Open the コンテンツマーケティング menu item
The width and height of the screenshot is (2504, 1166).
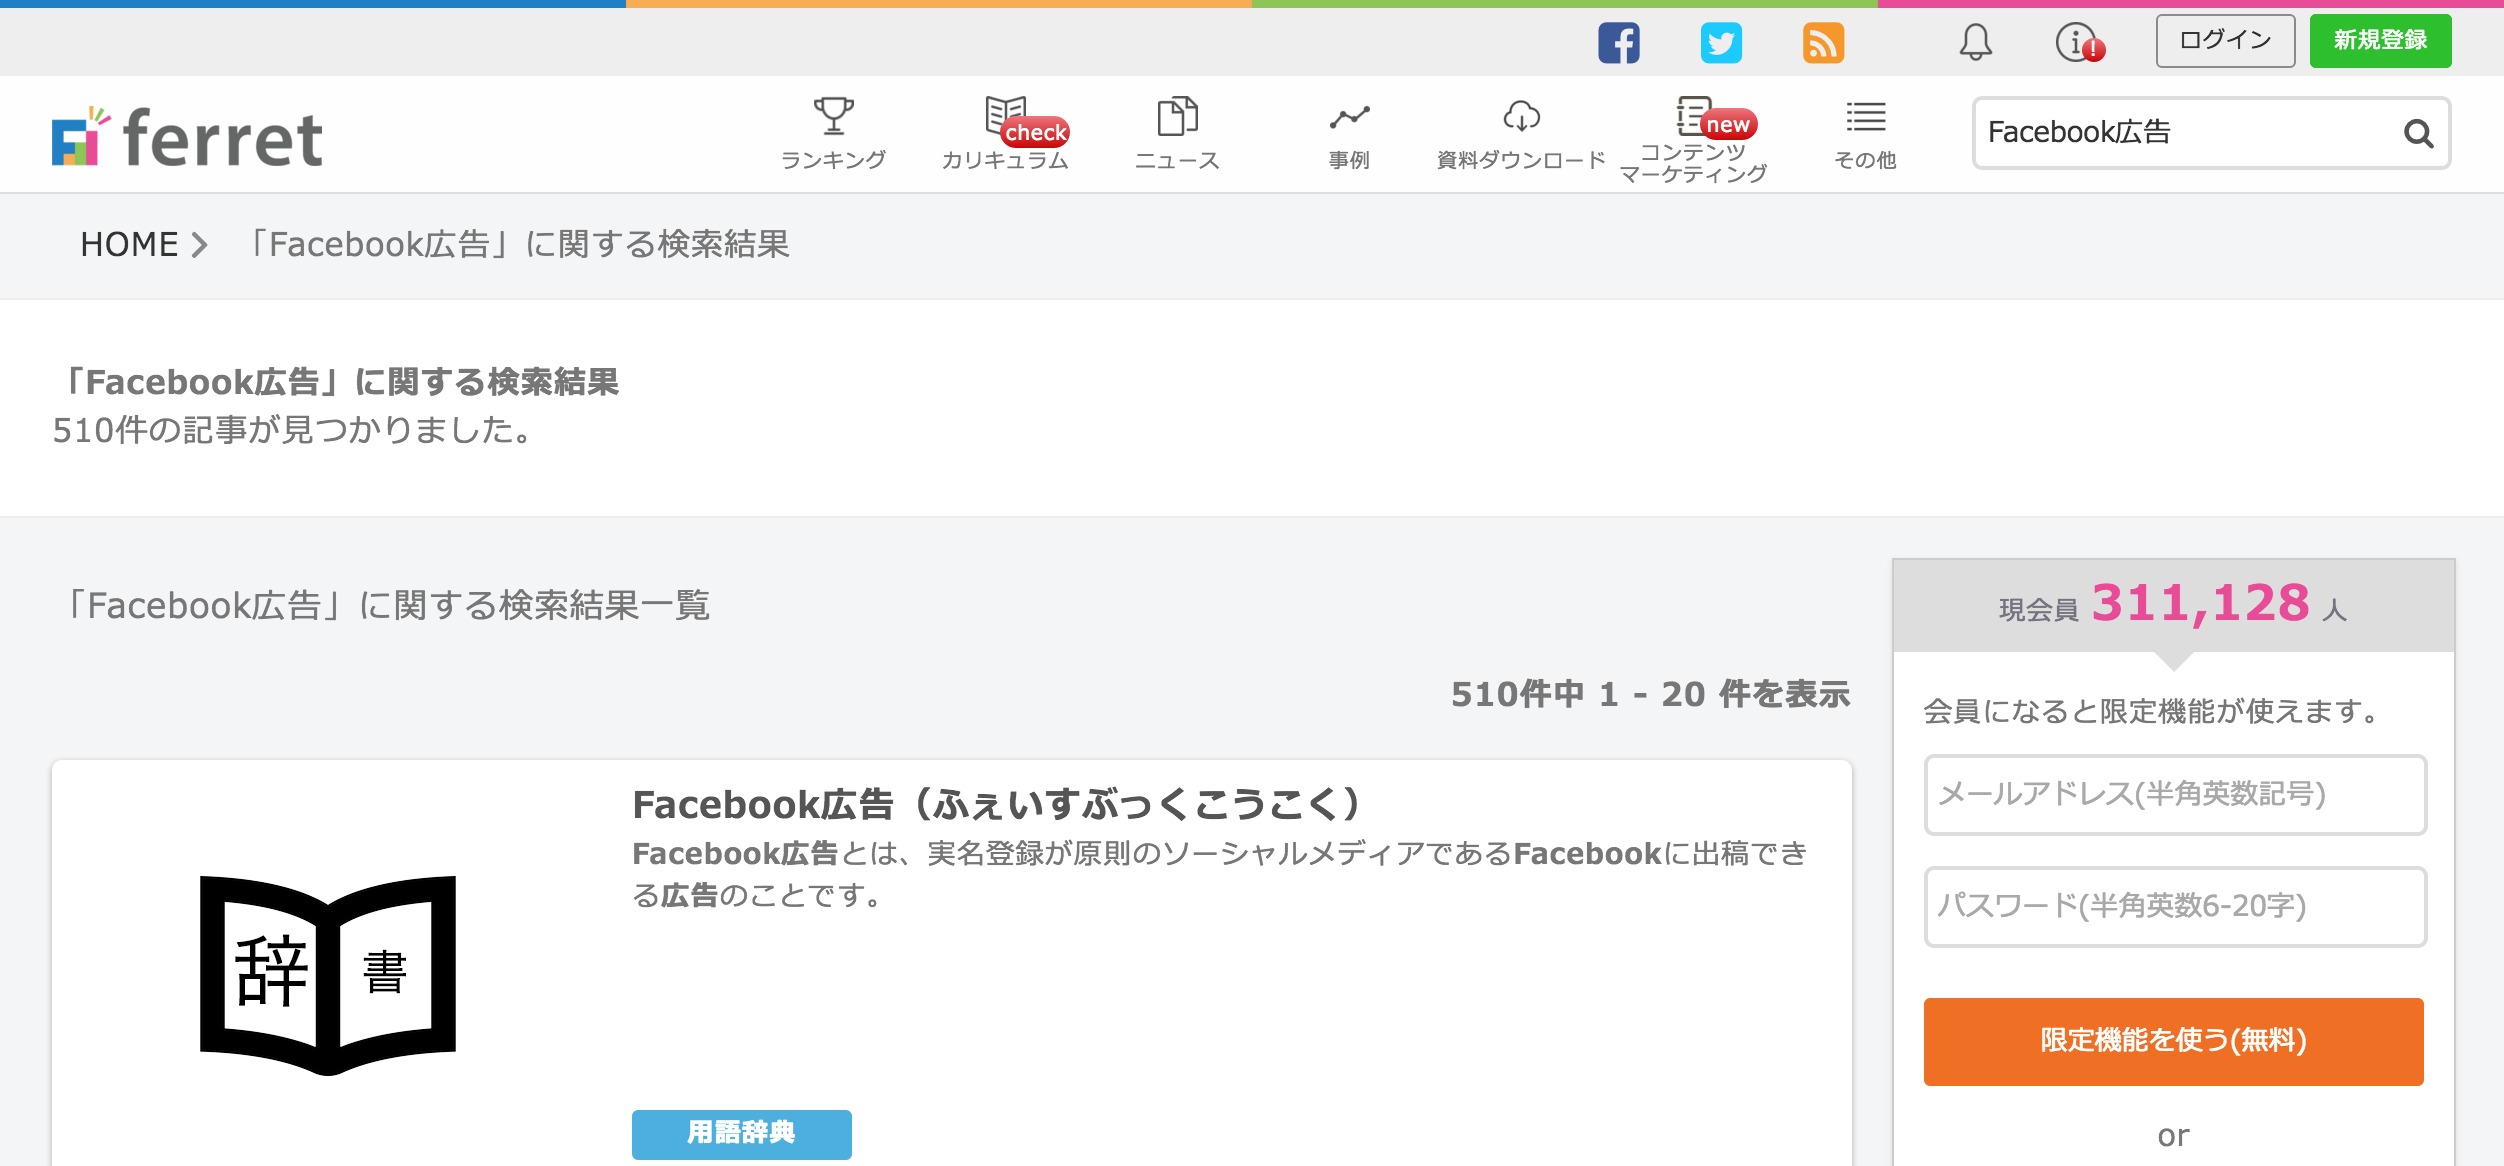click(x=1693, y=140)
